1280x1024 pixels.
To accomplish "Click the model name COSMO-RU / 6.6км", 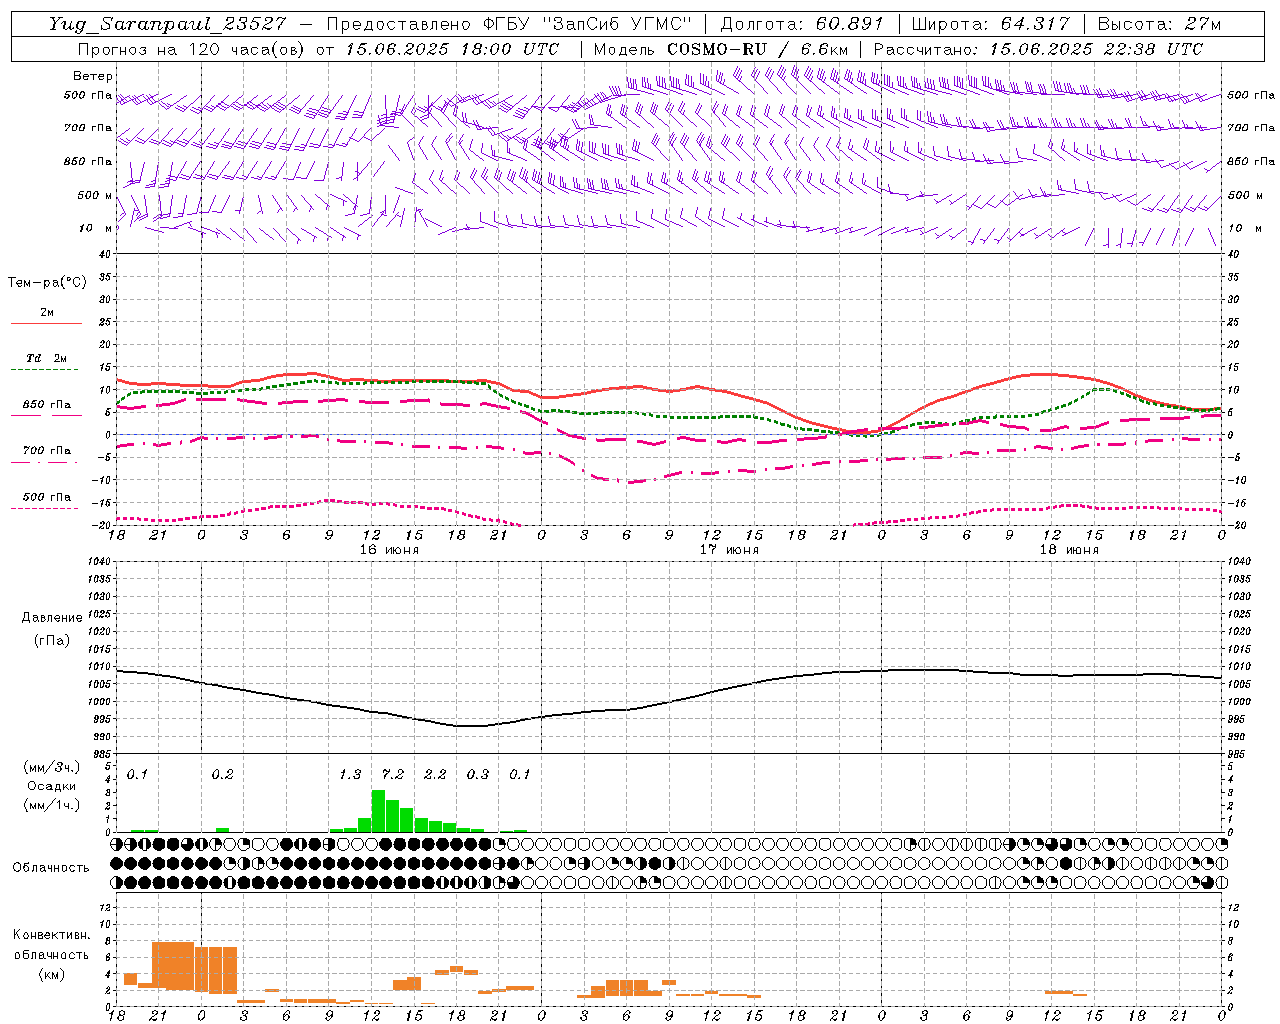I will pyautogui.click(x=758, y=49).
